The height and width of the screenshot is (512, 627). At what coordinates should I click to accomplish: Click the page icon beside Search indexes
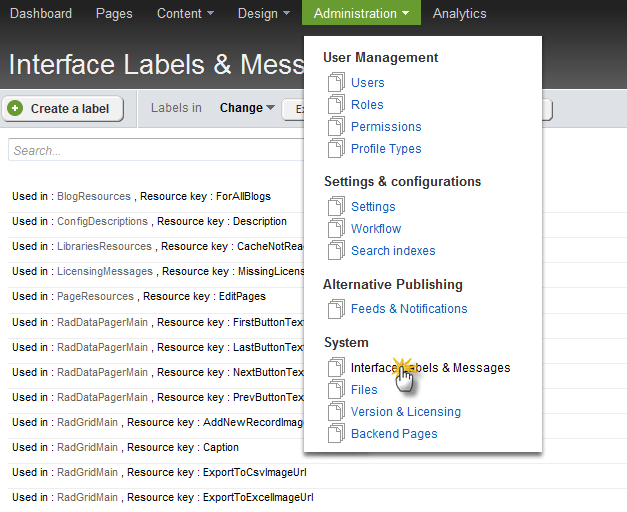pos(336,250)
